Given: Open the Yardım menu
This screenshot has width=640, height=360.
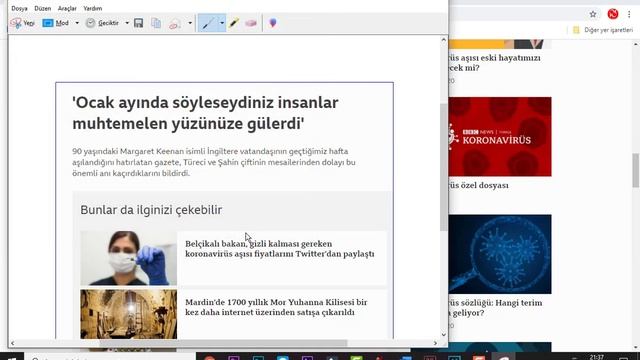Looking at the screenshot, I should [93, 8].
